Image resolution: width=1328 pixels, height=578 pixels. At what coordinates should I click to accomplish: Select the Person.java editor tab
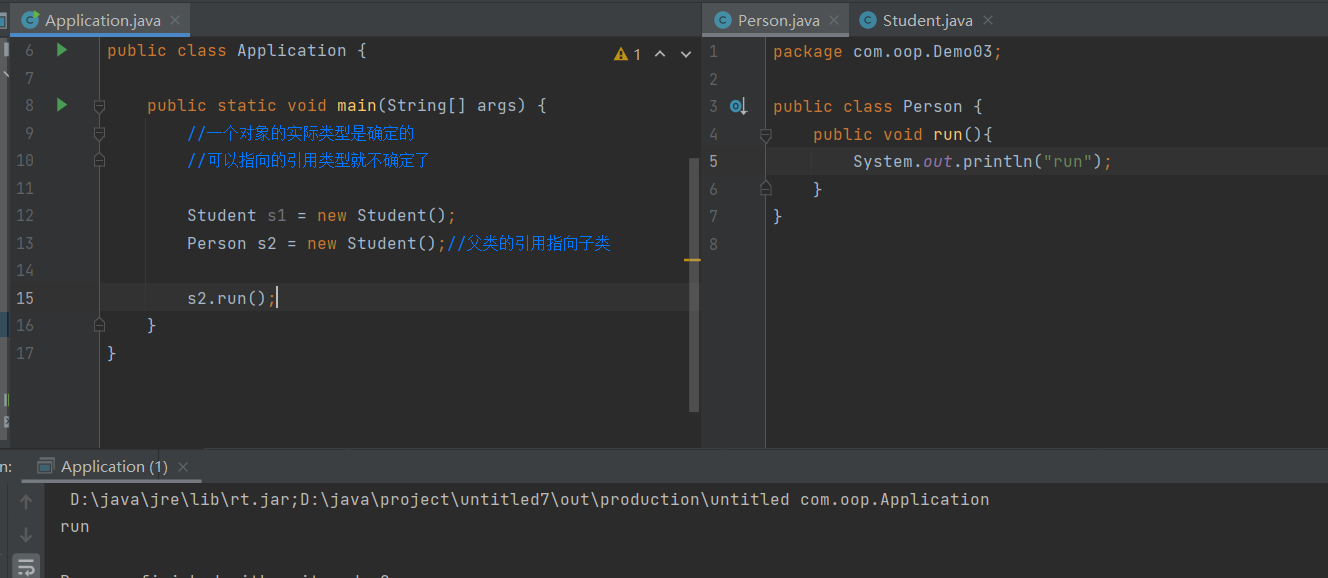coord(777,20)
